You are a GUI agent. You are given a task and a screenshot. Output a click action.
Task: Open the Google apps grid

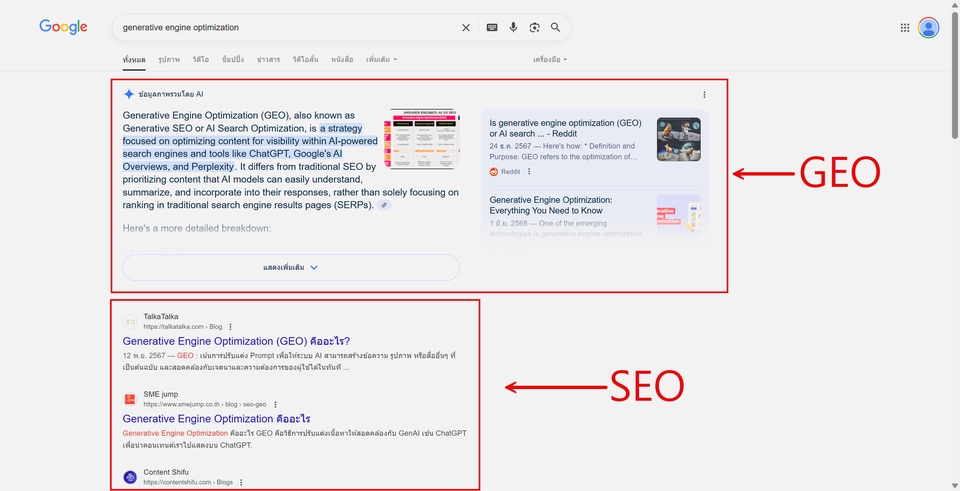905,28
